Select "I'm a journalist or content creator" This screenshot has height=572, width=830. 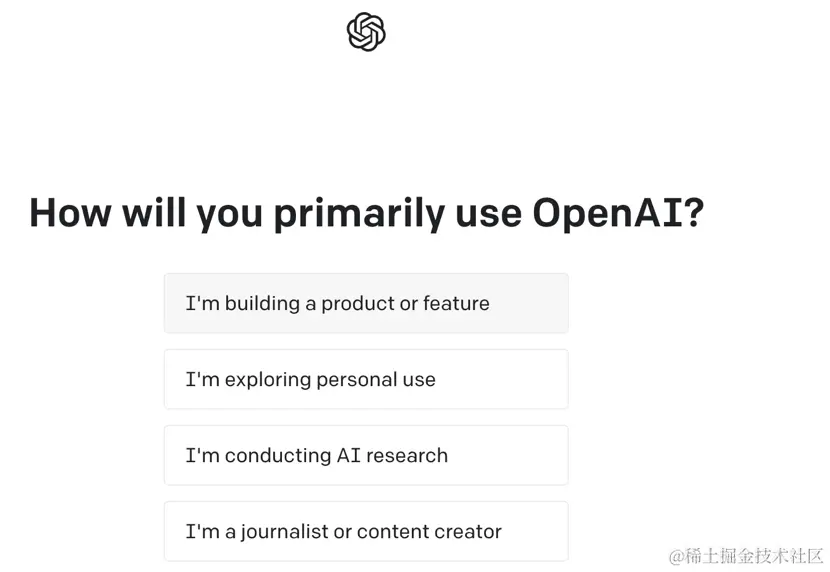366,531
